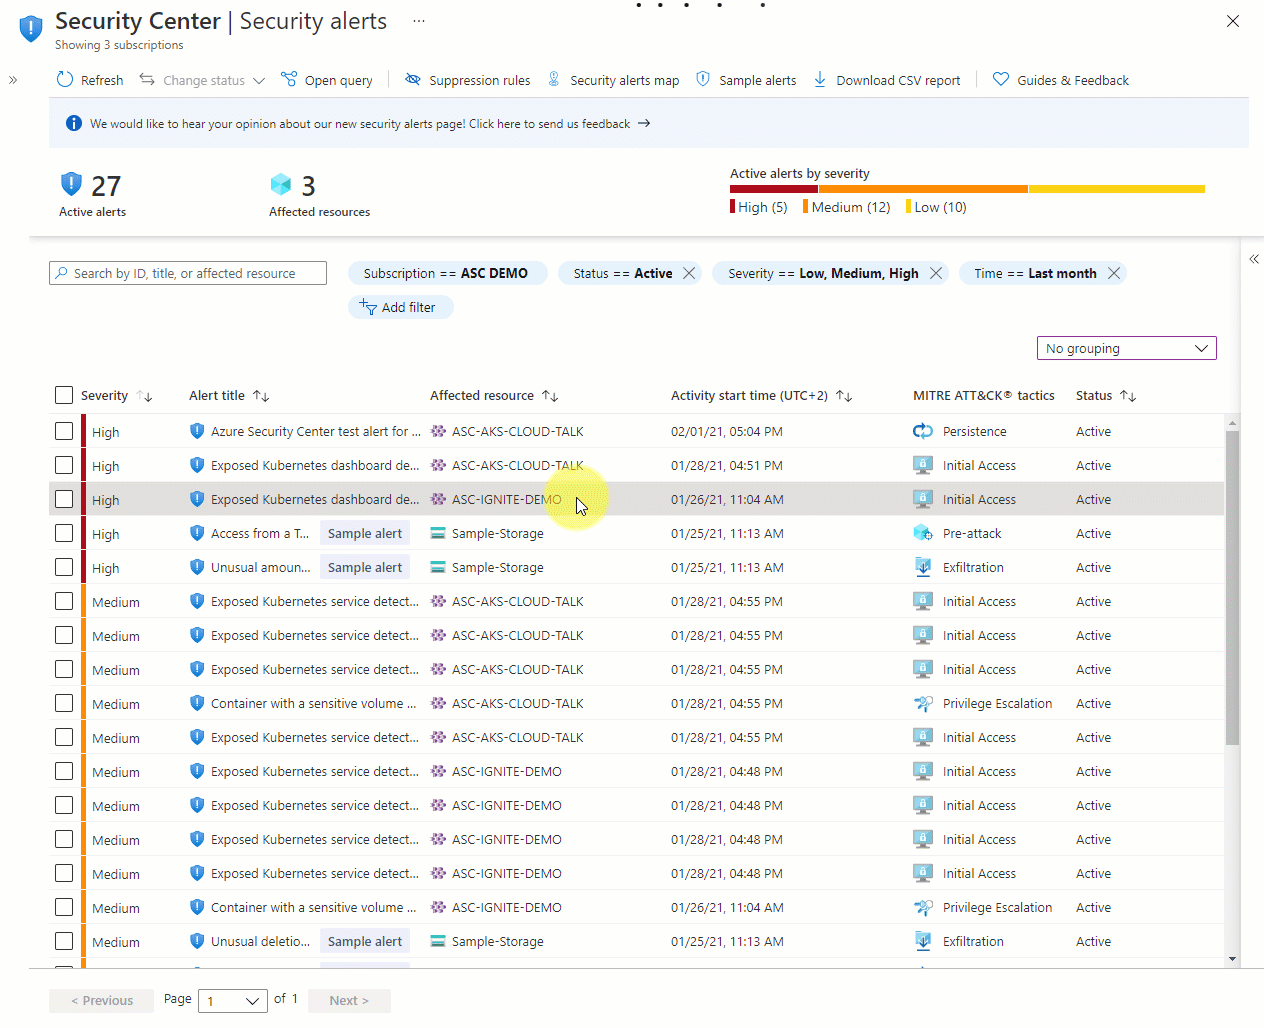Open query using the toolbar icon
This screenshot has height=1028, width=1264.
288,79
